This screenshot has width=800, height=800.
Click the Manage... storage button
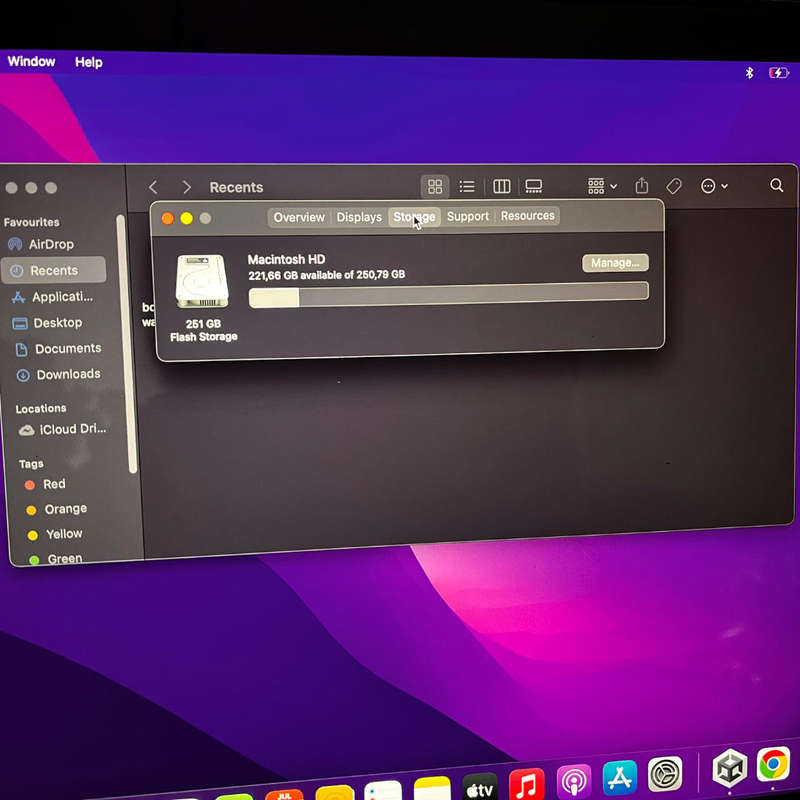(x=615, y=263)
